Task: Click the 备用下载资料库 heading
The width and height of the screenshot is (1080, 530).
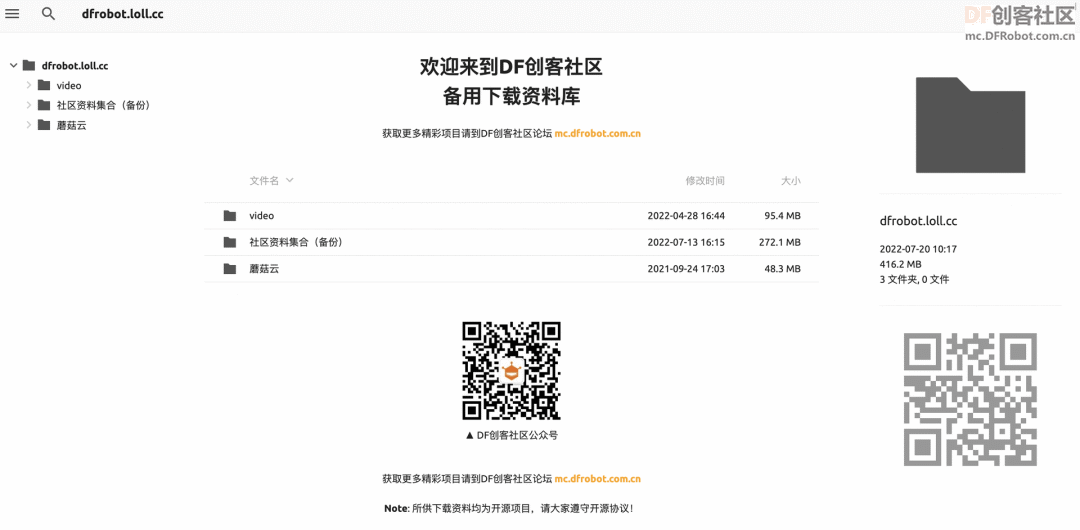Action: pos(512,96)
